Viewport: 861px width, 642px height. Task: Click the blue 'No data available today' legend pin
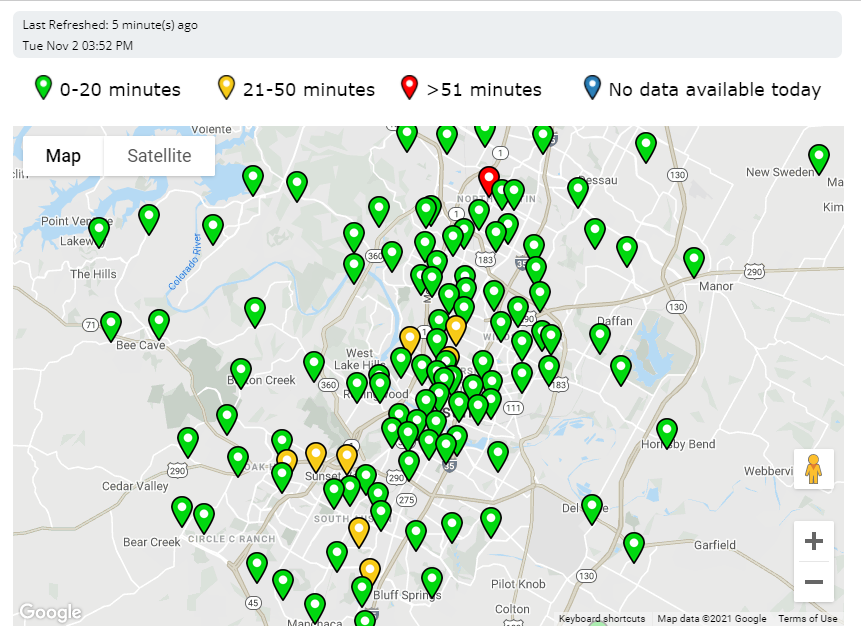(x=591, y=88)
